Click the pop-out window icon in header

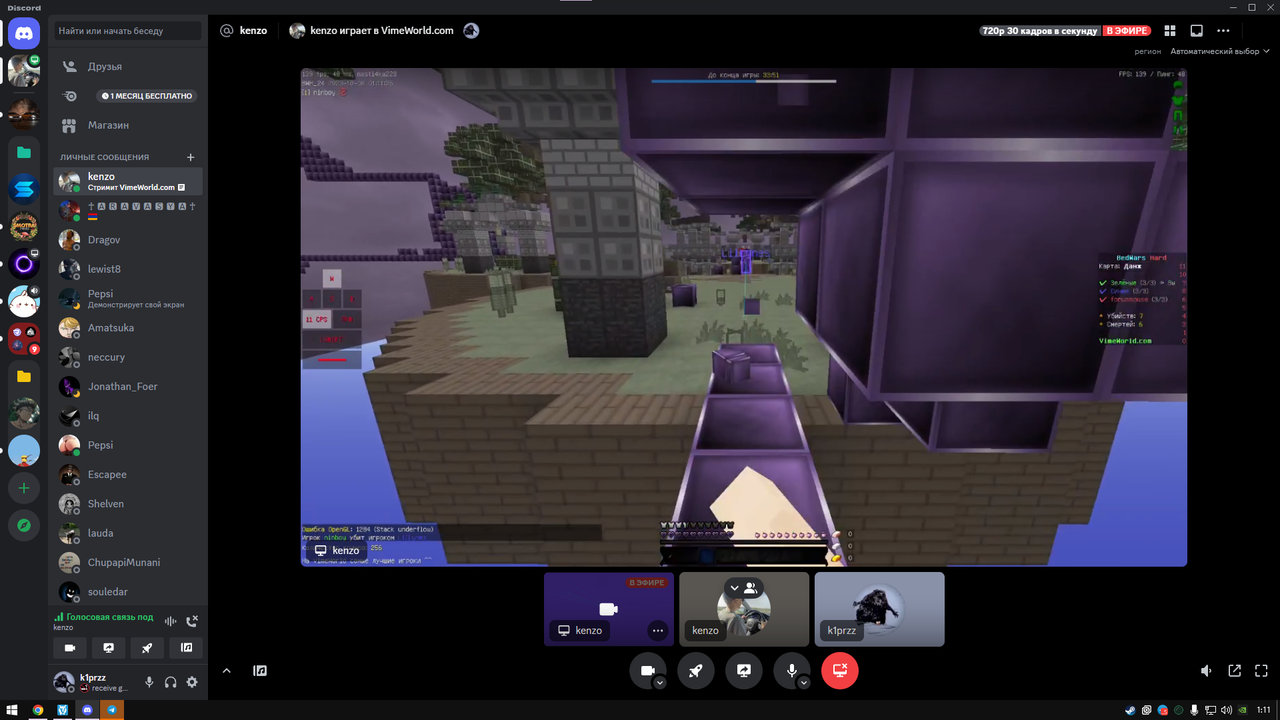tap(1196, 31)
